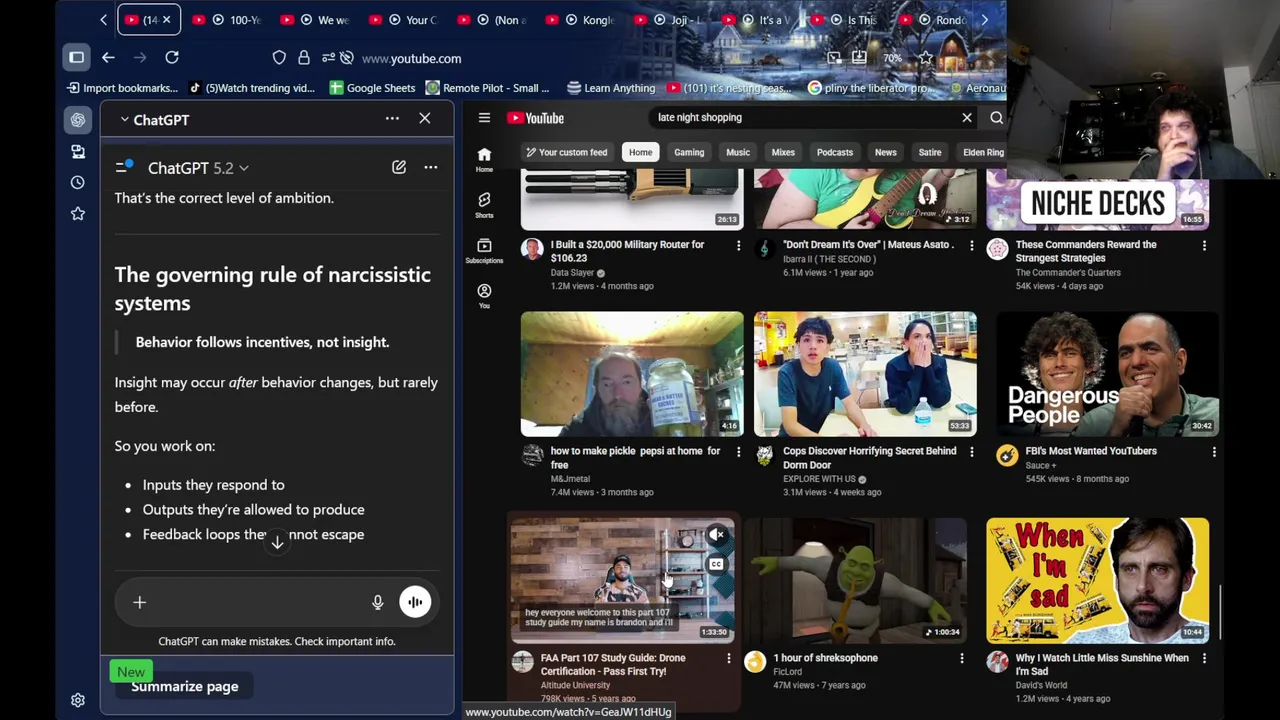This screenshot has width=1280, height=720.
Task: Open Altitude University channel link
Action: click(575, 686)
